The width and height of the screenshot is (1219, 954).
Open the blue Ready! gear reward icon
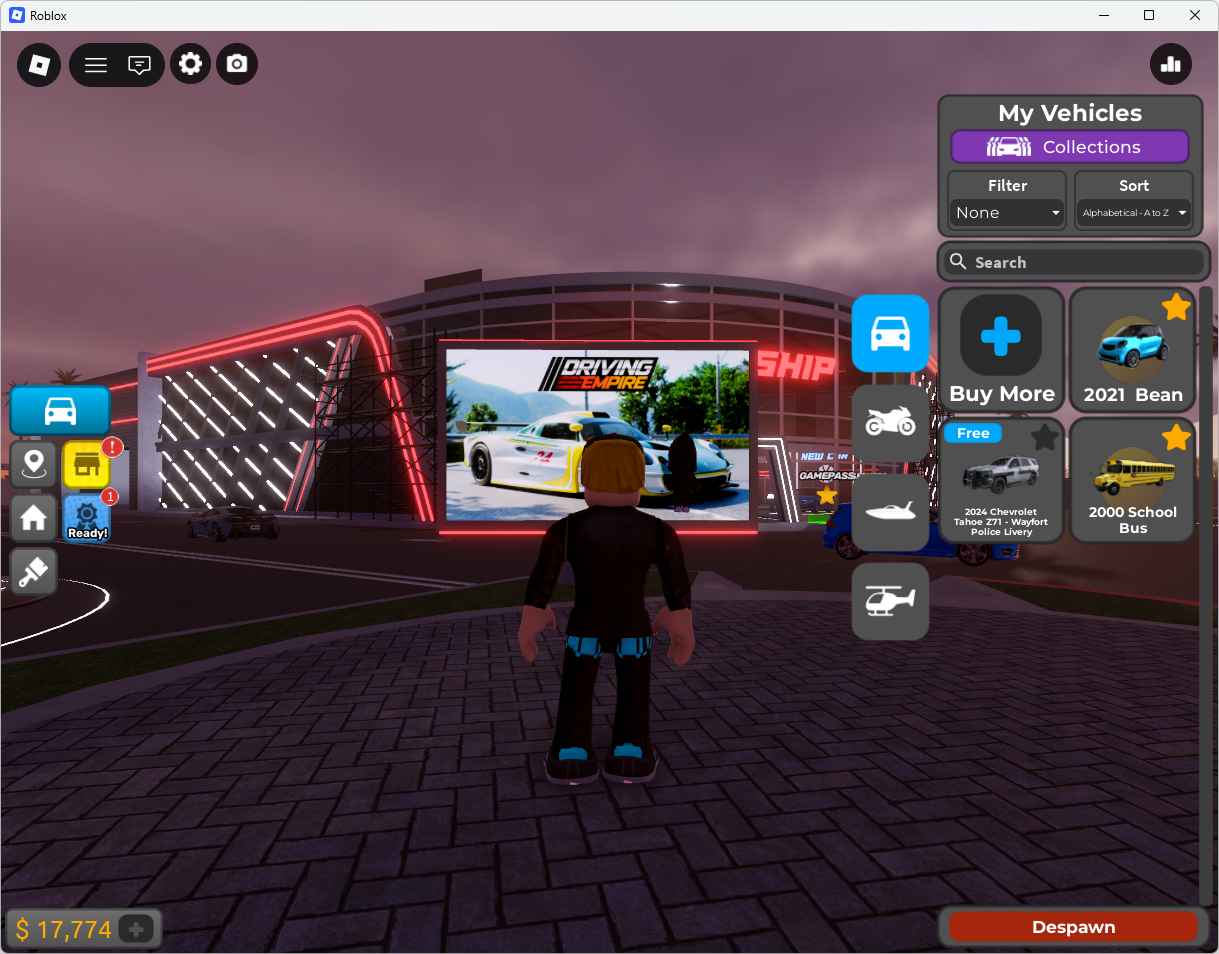tap(87, 518)
